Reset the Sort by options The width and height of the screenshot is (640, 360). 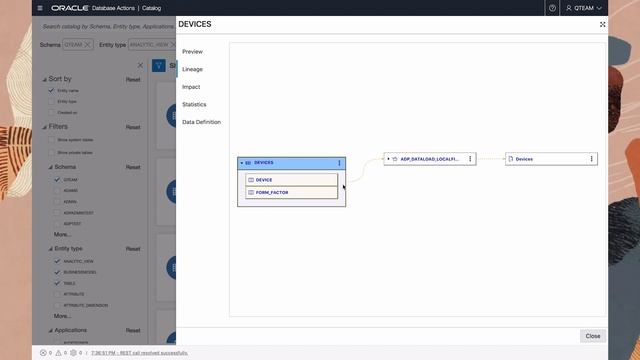[133, 80]
